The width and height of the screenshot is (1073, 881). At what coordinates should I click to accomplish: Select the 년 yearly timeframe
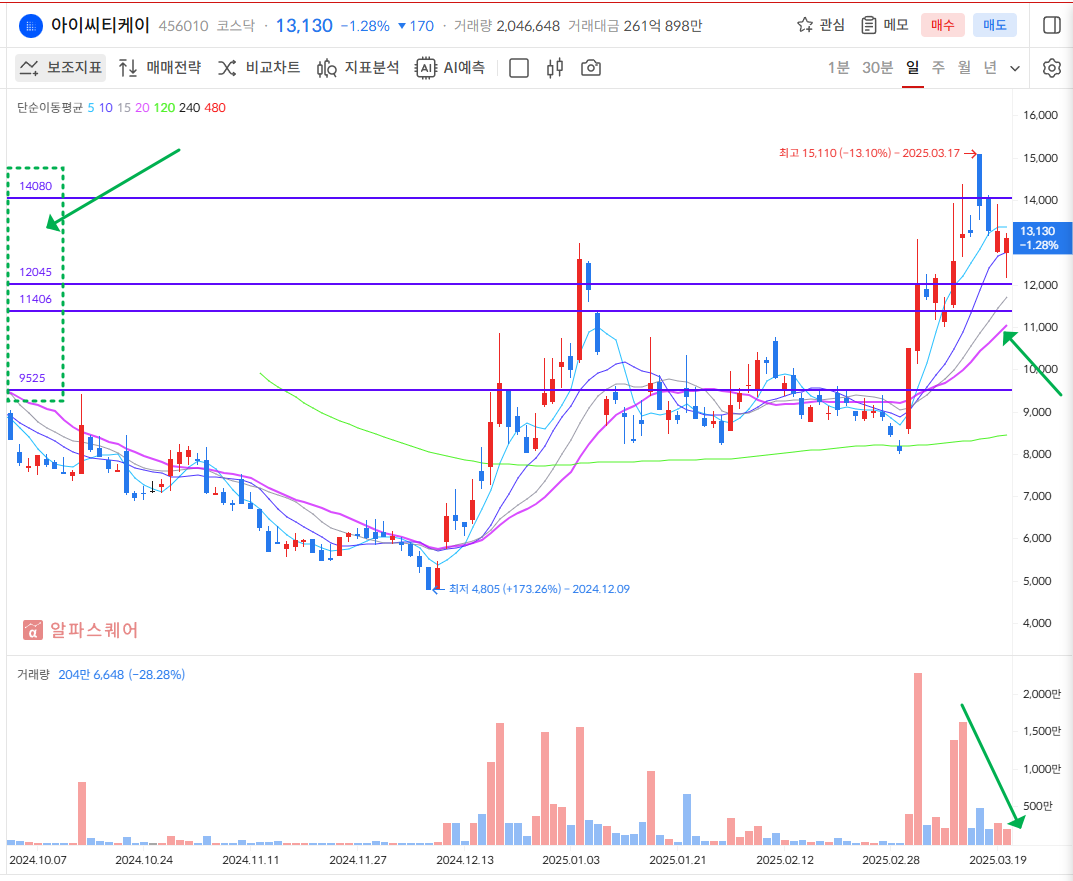(x=990, y=68)
